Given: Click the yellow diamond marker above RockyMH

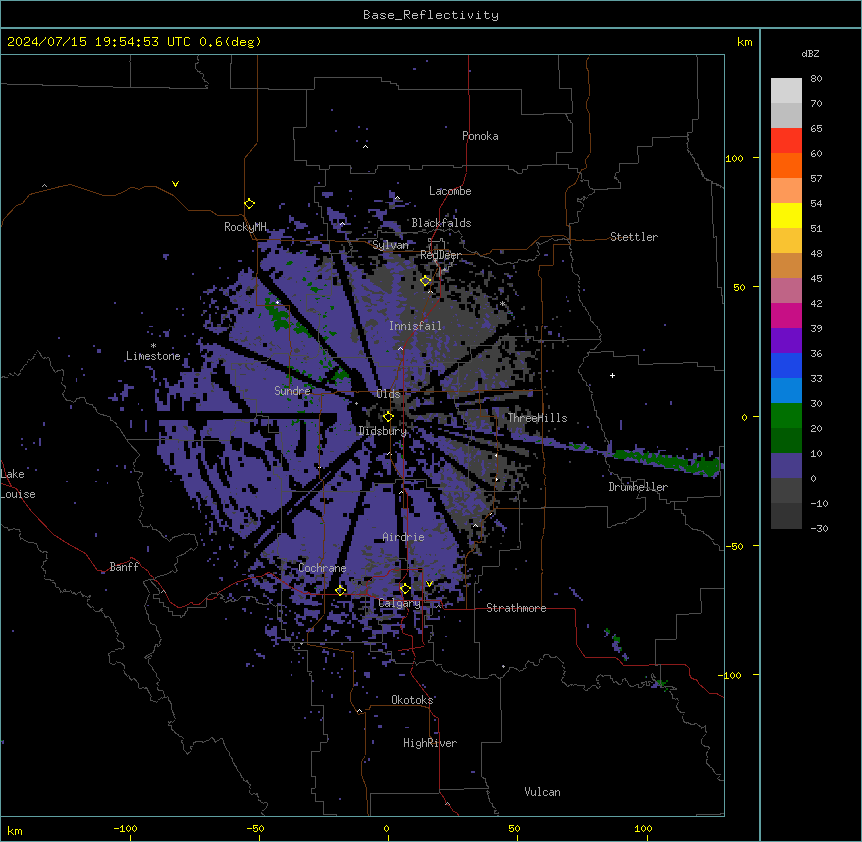Looking at the screenshot, I should tap(250, 204).
